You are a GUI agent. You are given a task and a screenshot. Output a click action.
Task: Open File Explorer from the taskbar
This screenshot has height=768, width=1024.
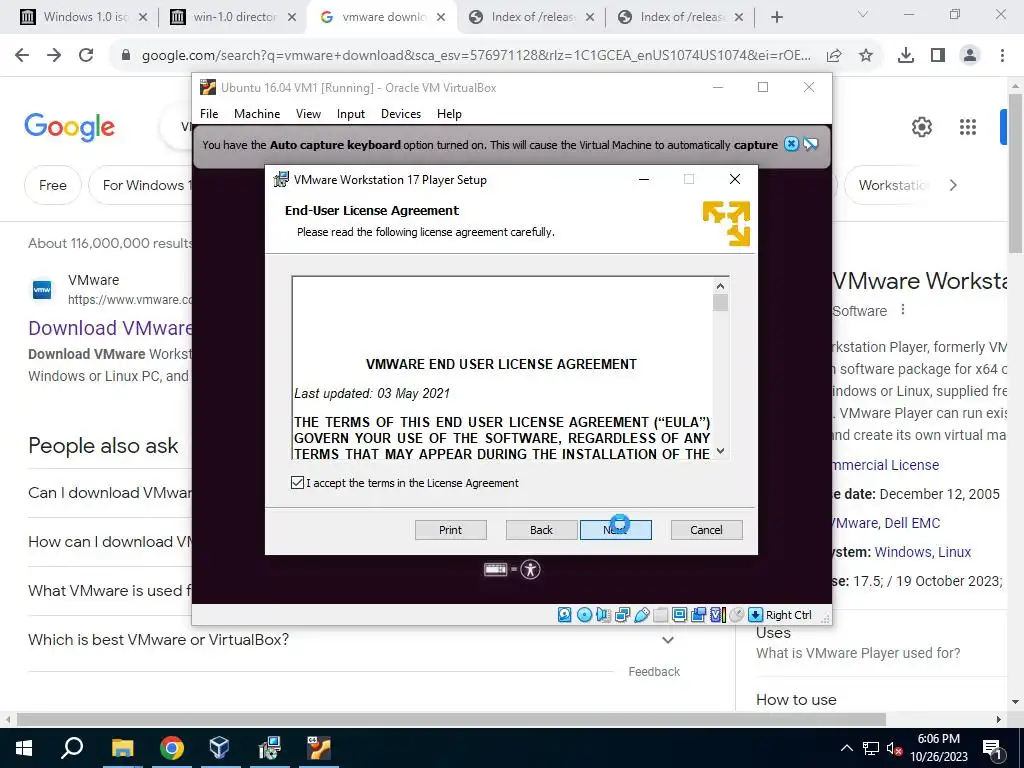[122, 748]
